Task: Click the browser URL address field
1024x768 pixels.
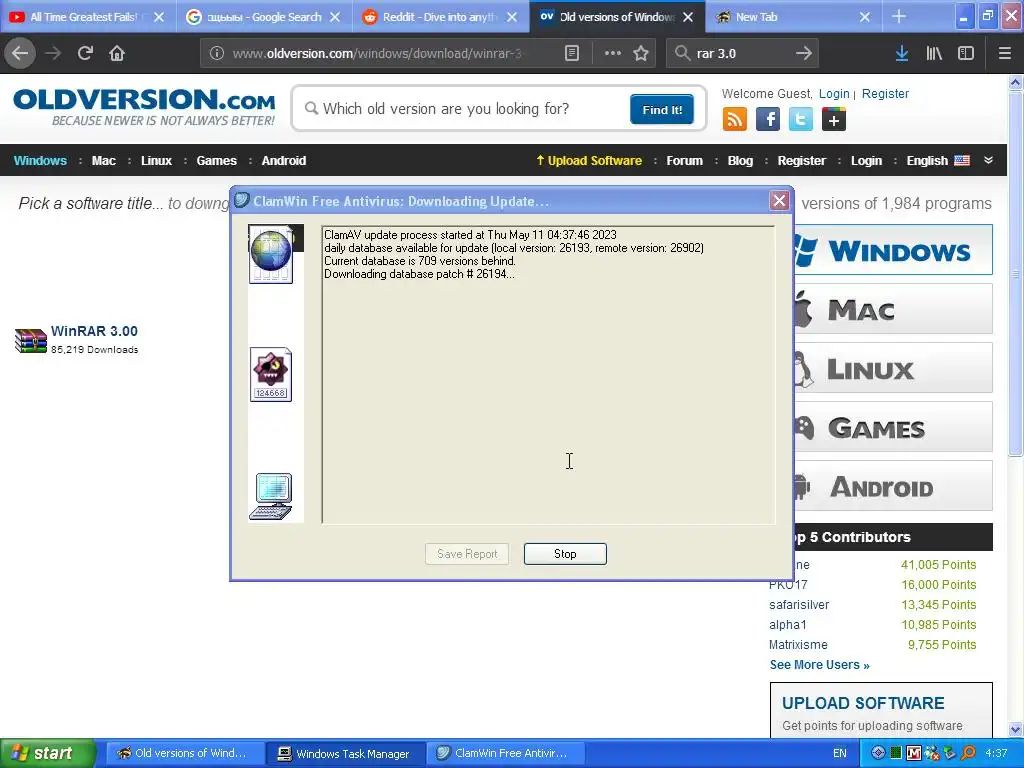Action: tap(392, 54)
